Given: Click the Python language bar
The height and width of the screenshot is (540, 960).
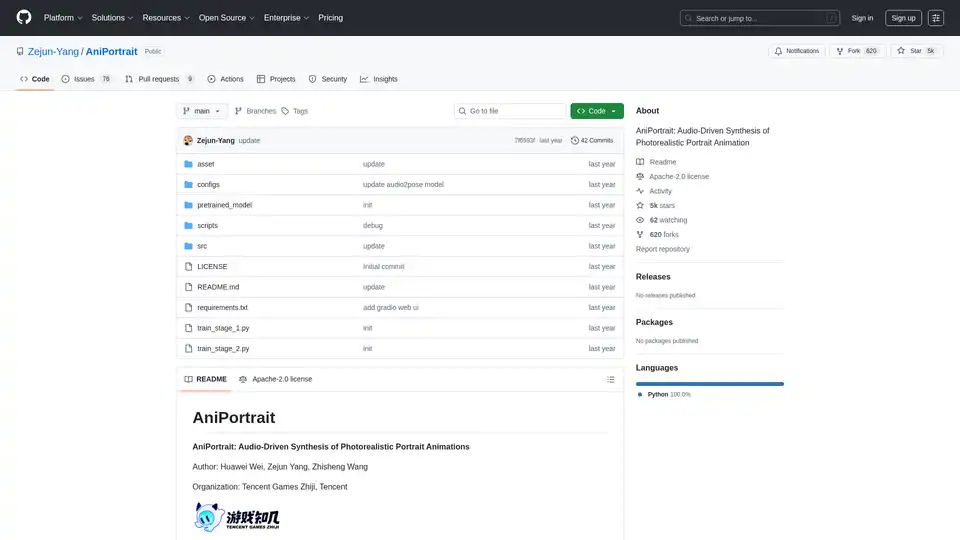Looking at the screenshot, I should 710,384.
